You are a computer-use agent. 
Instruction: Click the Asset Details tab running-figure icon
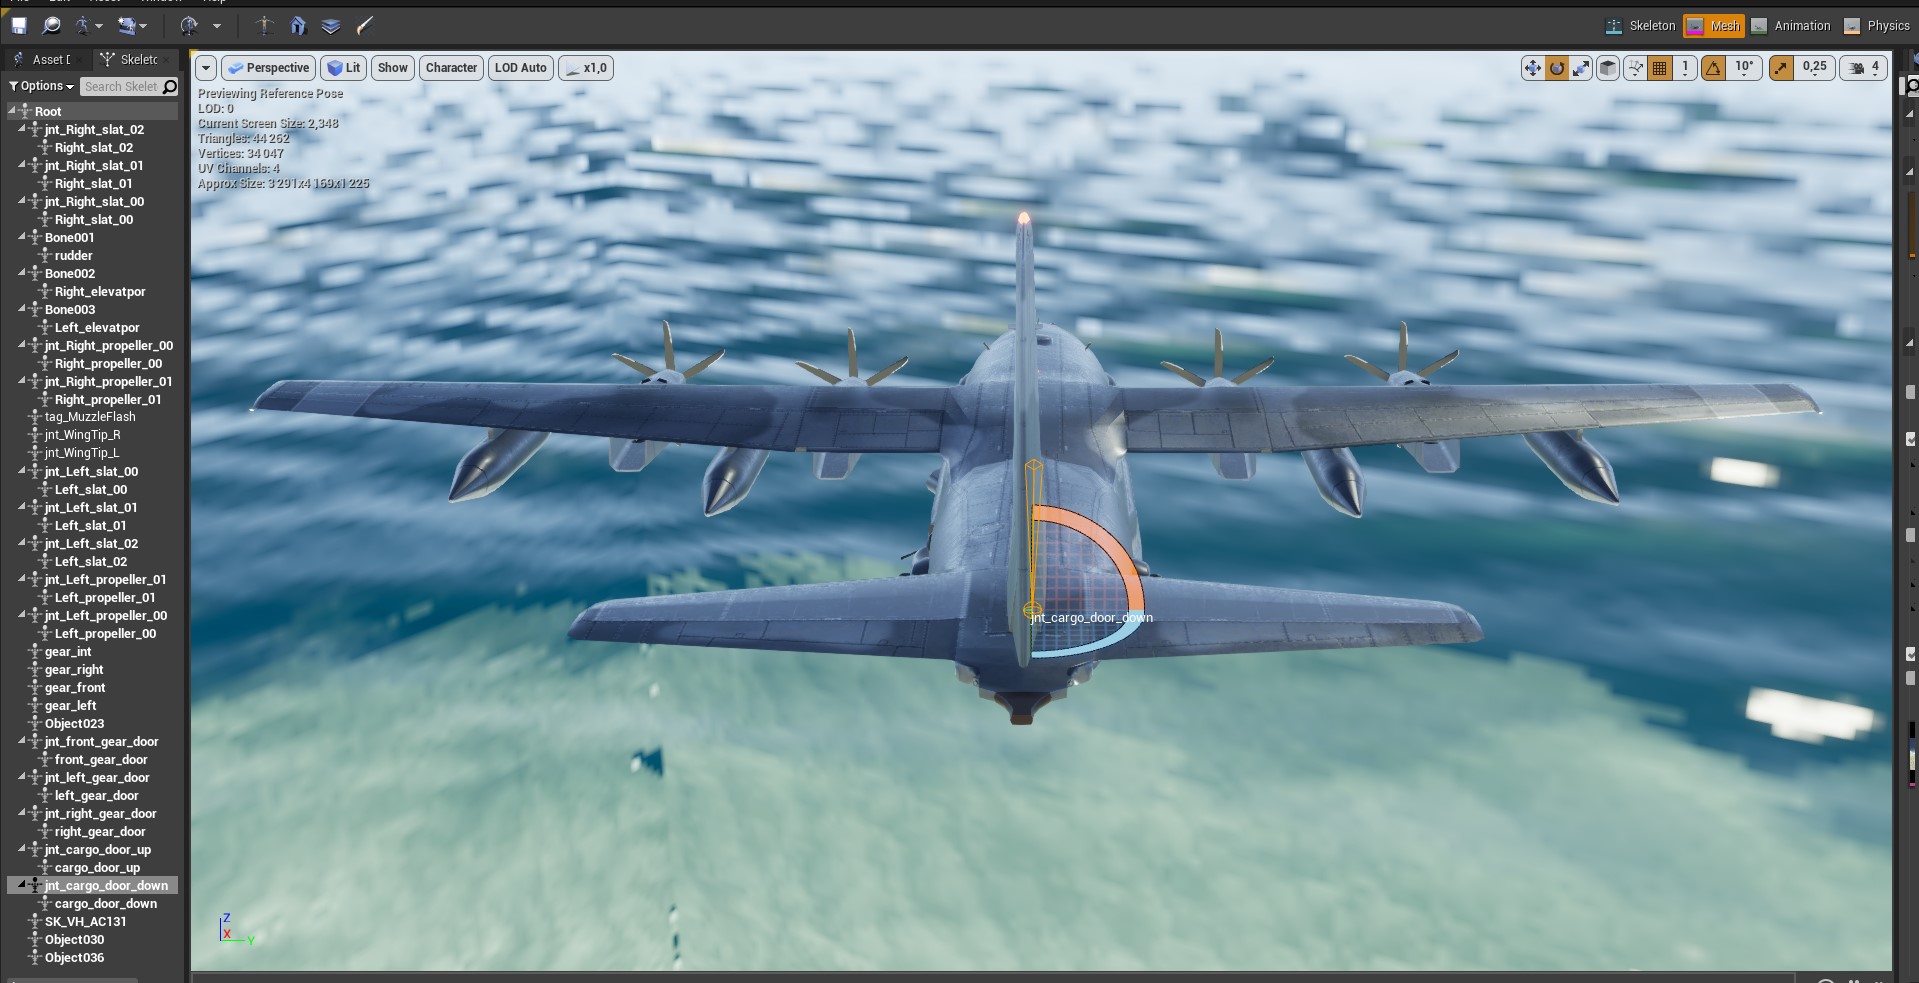18,60
